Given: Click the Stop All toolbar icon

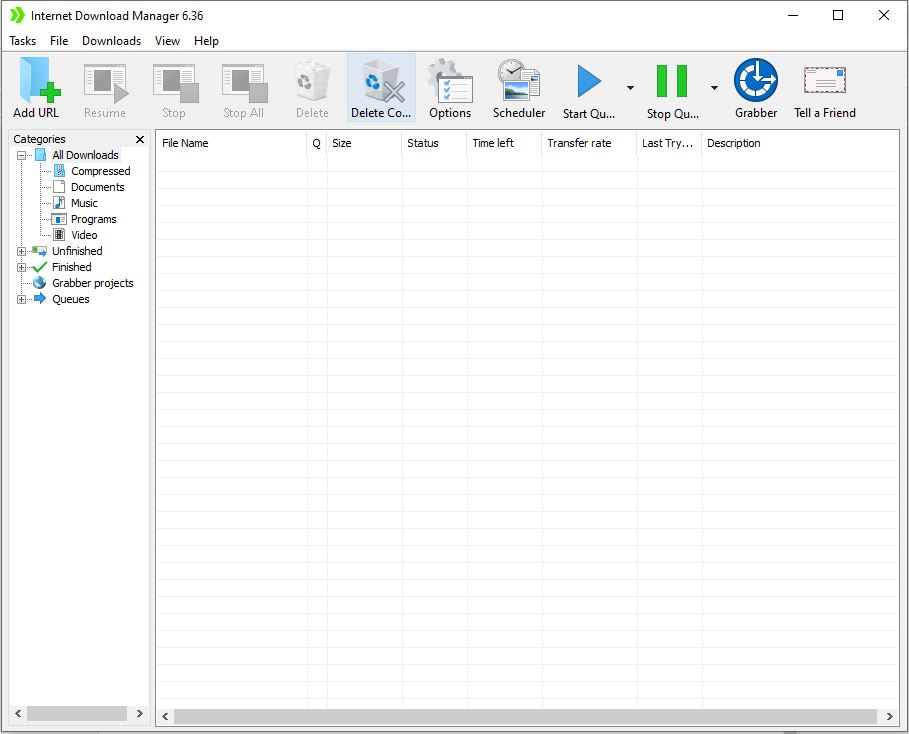Looking at the screenshot, I should tap(244, 83).
